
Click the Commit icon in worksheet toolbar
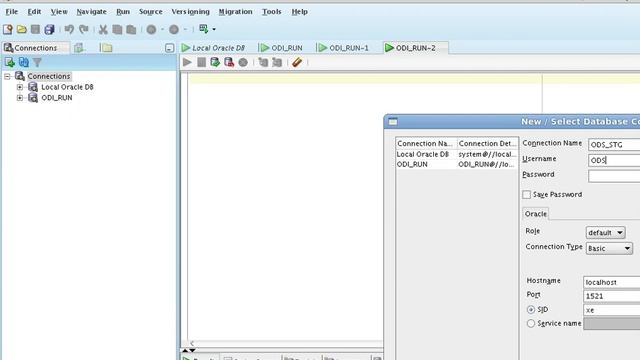point(215,62)
